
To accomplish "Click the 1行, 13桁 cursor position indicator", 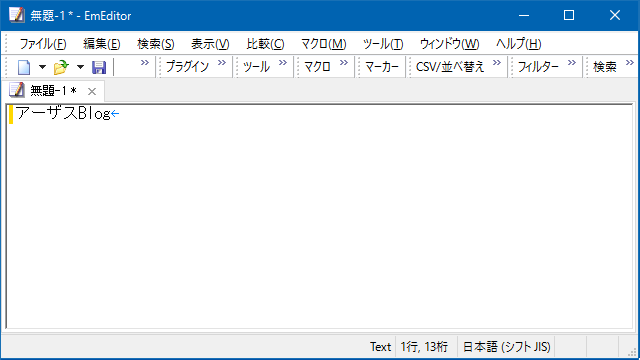I will [x=424, y=347].
